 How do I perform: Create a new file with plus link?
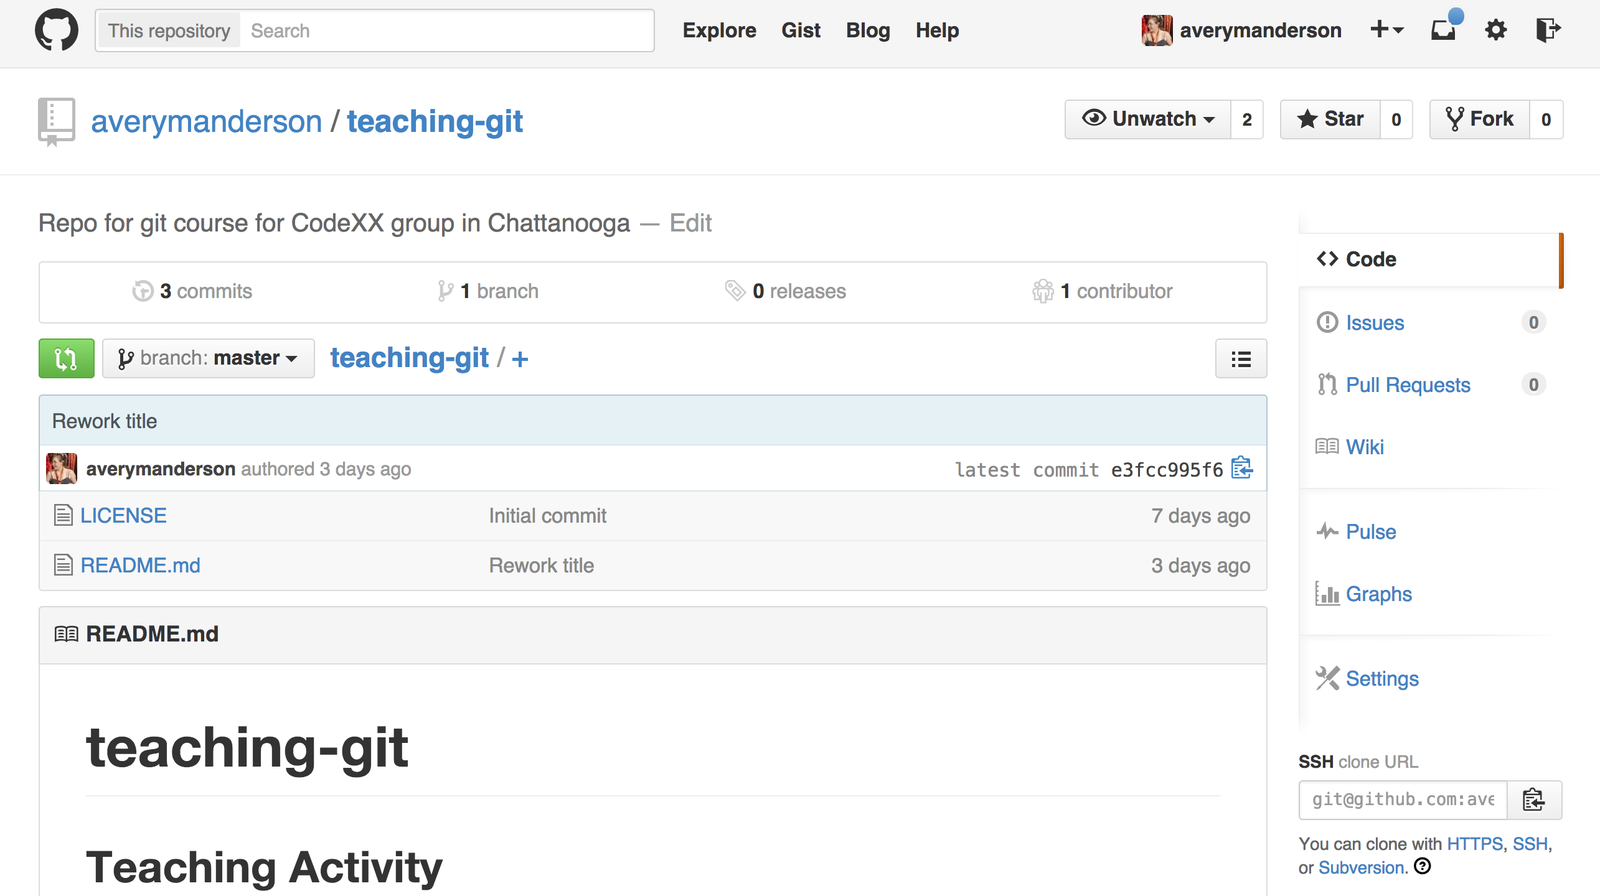click(x=520, y=358)
